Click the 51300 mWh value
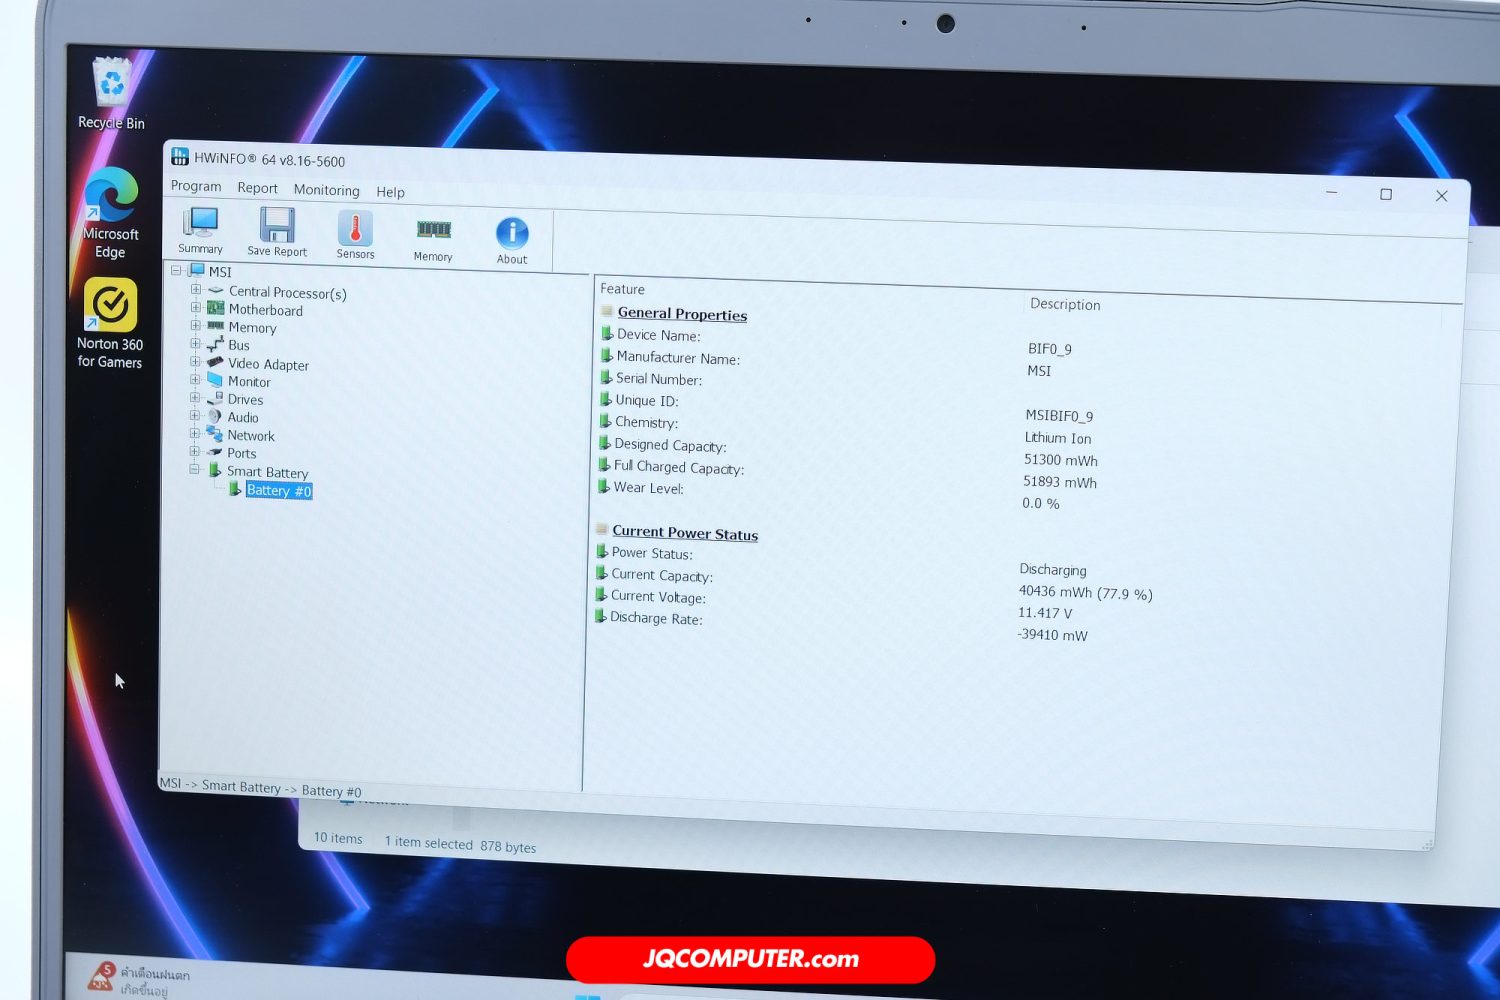The image size is (1500, 1000). coord(1061,460)
